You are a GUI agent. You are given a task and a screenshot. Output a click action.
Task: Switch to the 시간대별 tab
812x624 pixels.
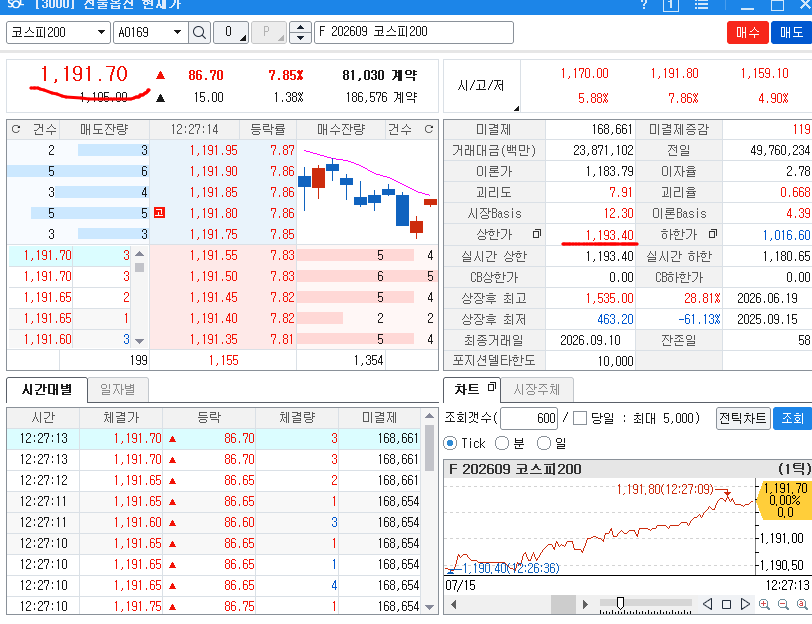47,389
